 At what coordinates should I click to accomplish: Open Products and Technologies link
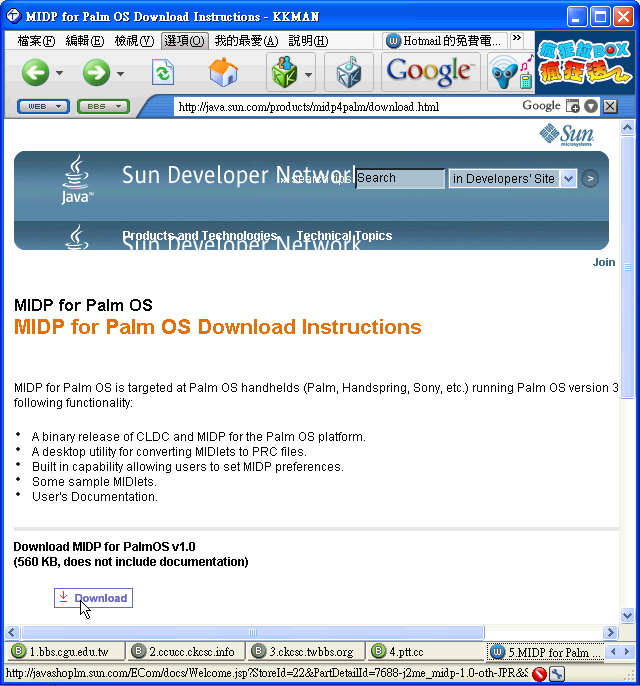(x=200, y=235)
